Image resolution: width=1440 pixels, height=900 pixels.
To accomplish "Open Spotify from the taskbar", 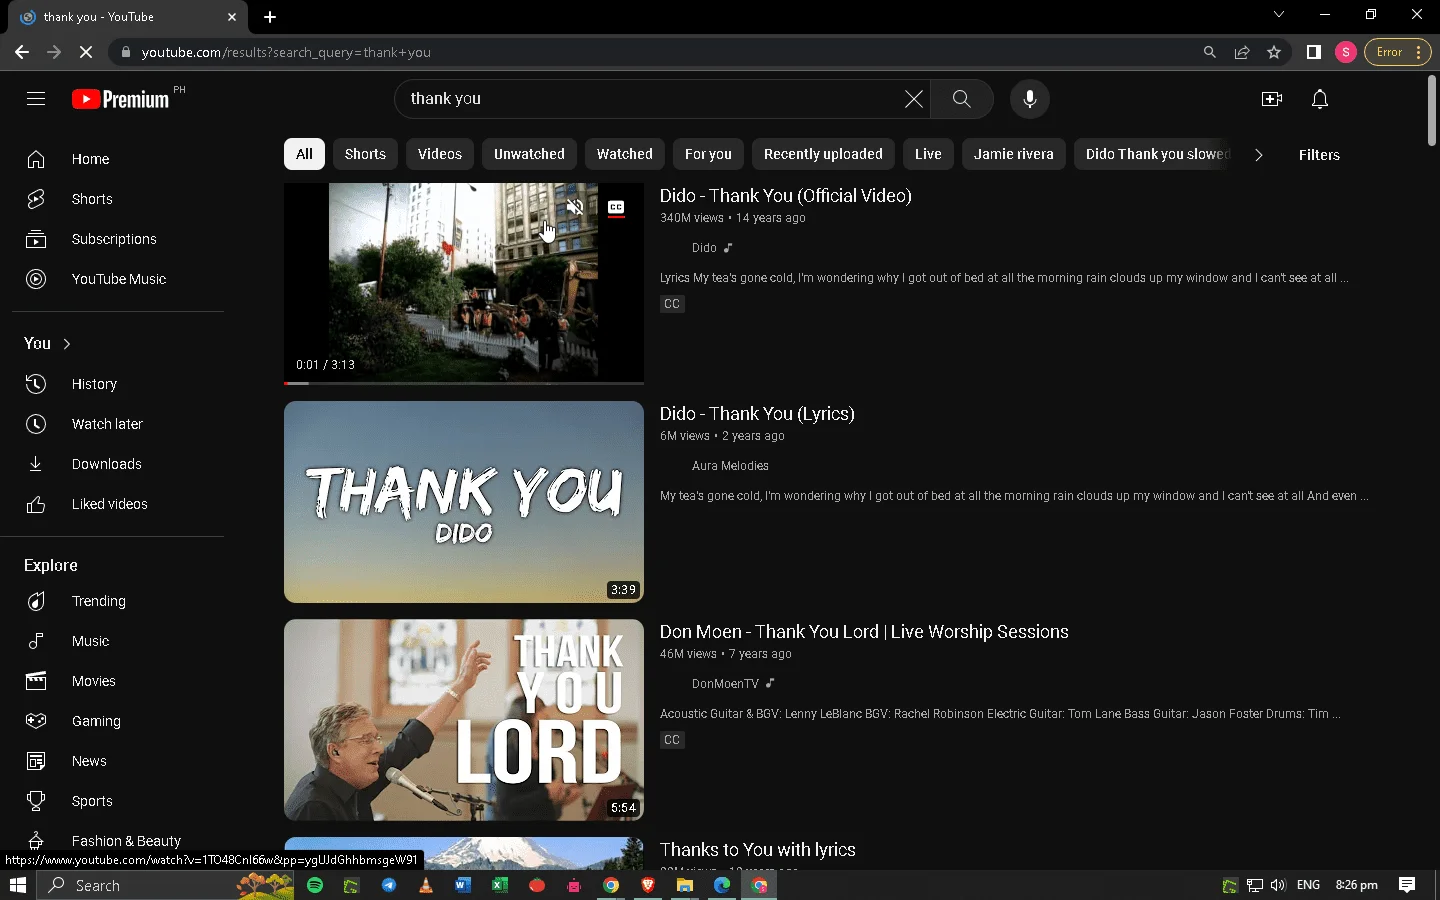I will (315, 885).
